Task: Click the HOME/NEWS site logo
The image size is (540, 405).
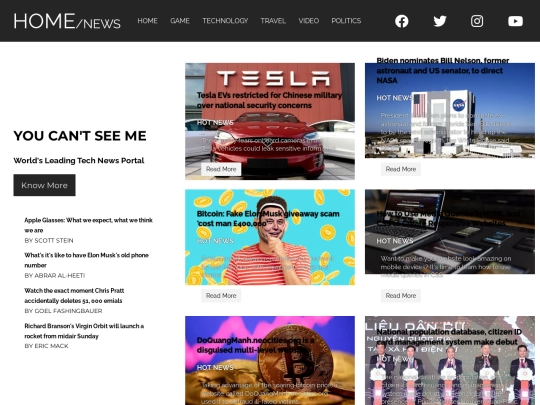Action: (67, 21)
